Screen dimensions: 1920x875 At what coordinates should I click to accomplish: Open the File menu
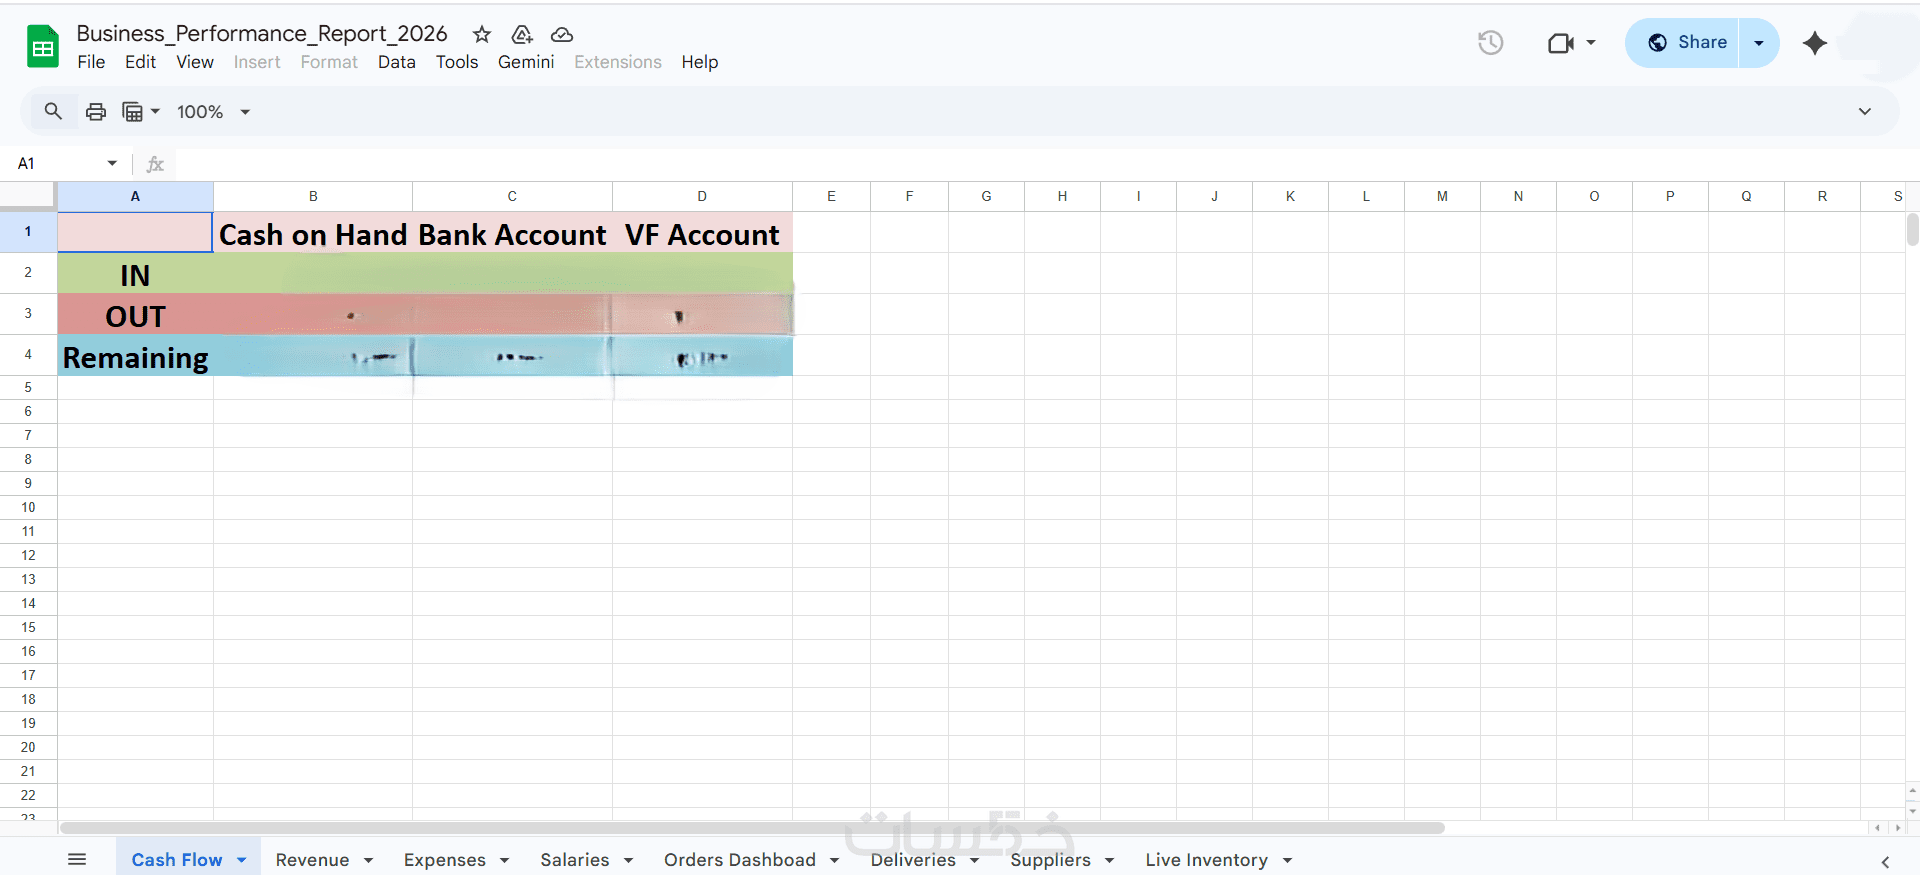[x=91, y=62]
